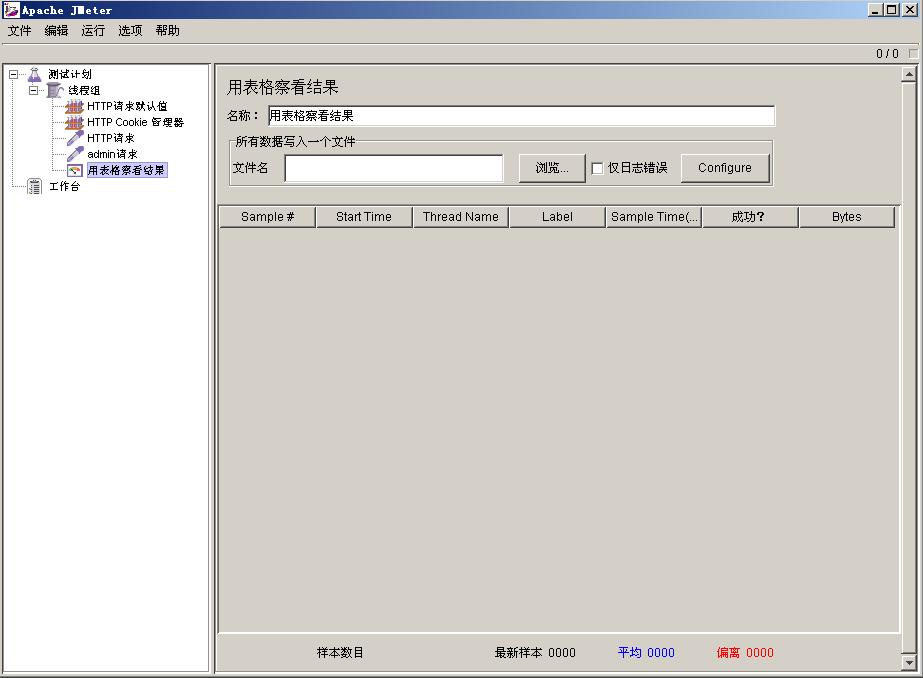
Task: Click the Start Time column header
Action: 364,217
